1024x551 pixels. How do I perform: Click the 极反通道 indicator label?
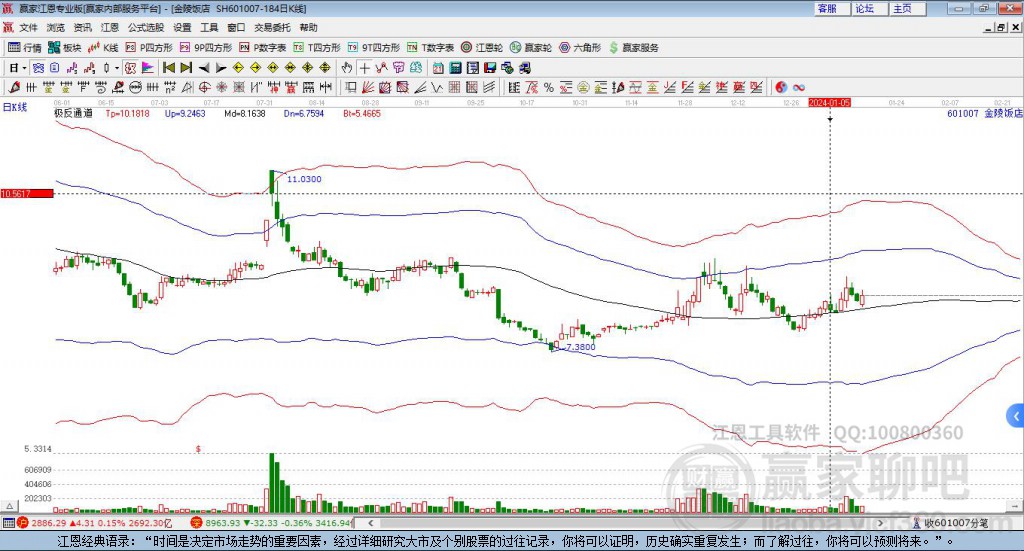[72, 113]
